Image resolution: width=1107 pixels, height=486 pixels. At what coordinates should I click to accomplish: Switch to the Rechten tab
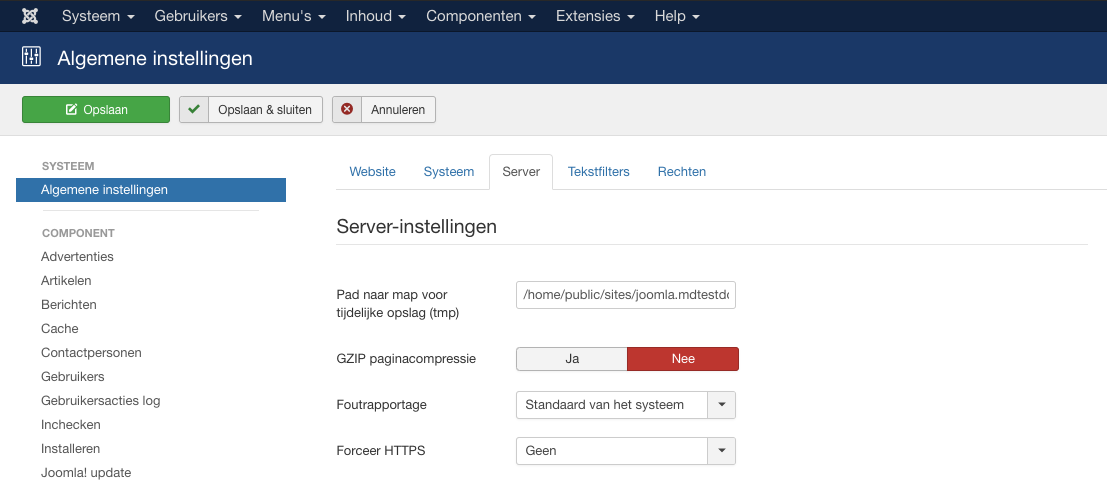click(681, 172)
